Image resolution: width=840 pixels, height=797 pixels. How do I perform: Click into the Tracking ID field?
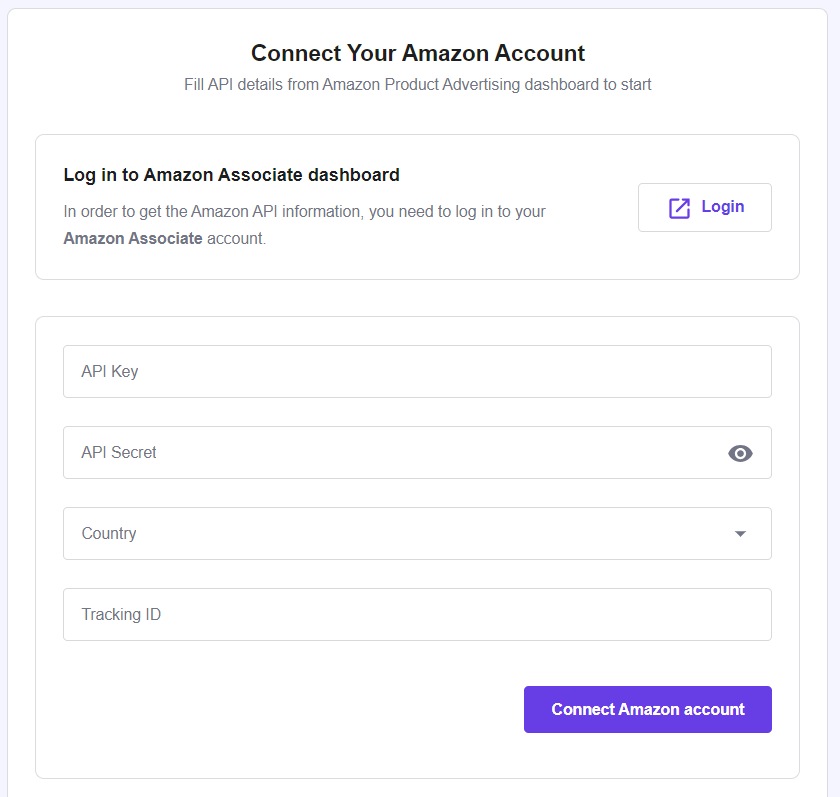coord(417,614)
